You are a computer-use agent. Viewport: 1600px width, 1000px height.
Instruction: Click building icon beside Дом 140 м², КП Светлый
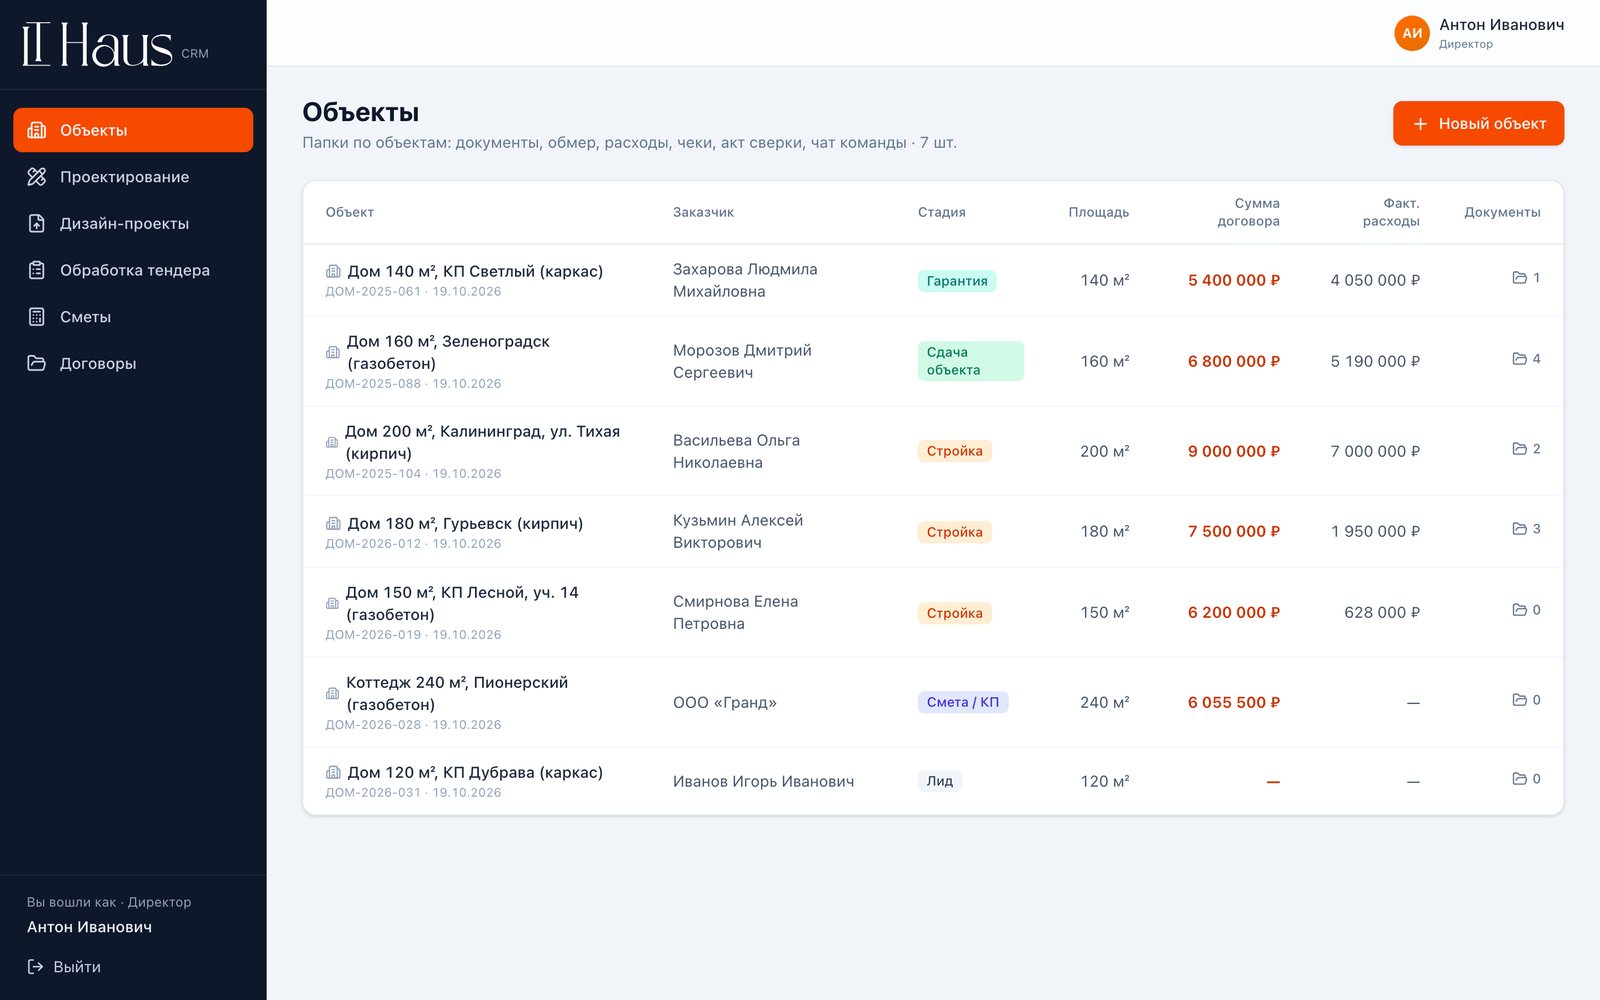click(333, 272)
